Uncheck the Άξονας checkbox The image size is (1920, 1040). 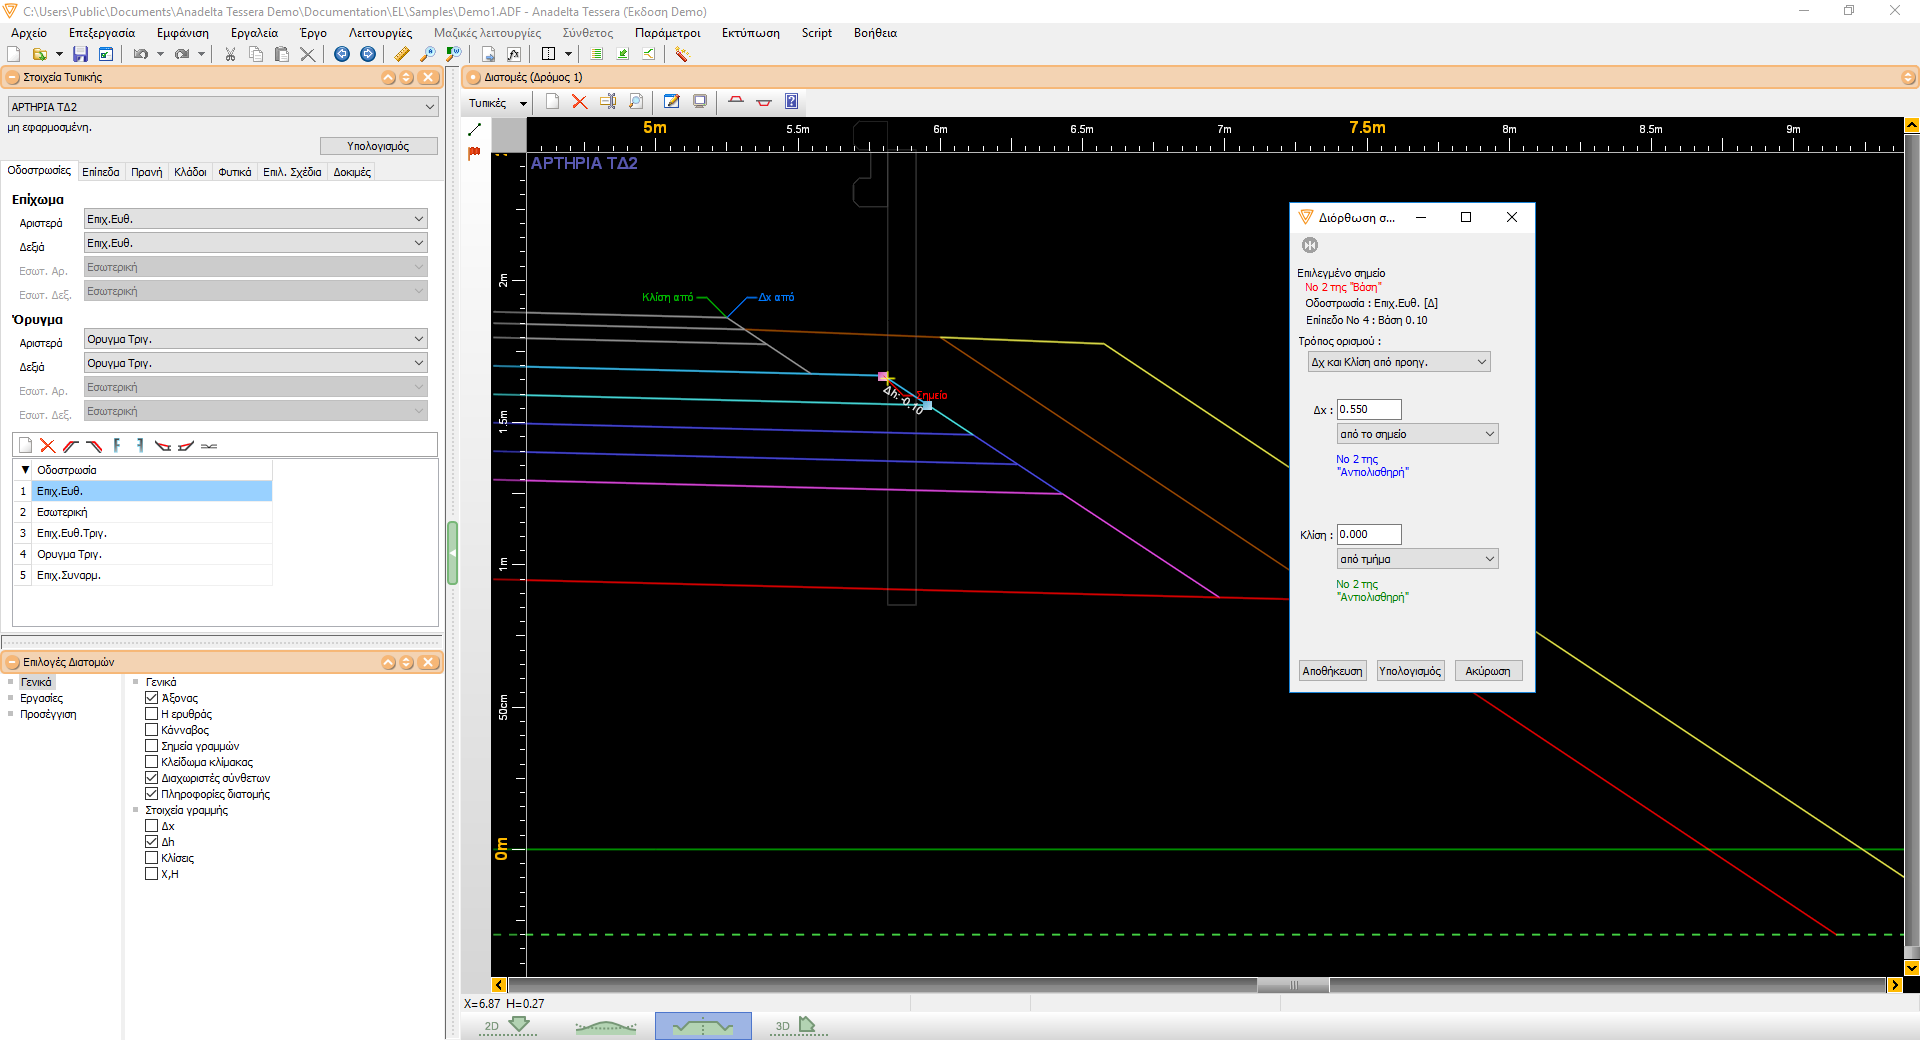coord(152,698)
